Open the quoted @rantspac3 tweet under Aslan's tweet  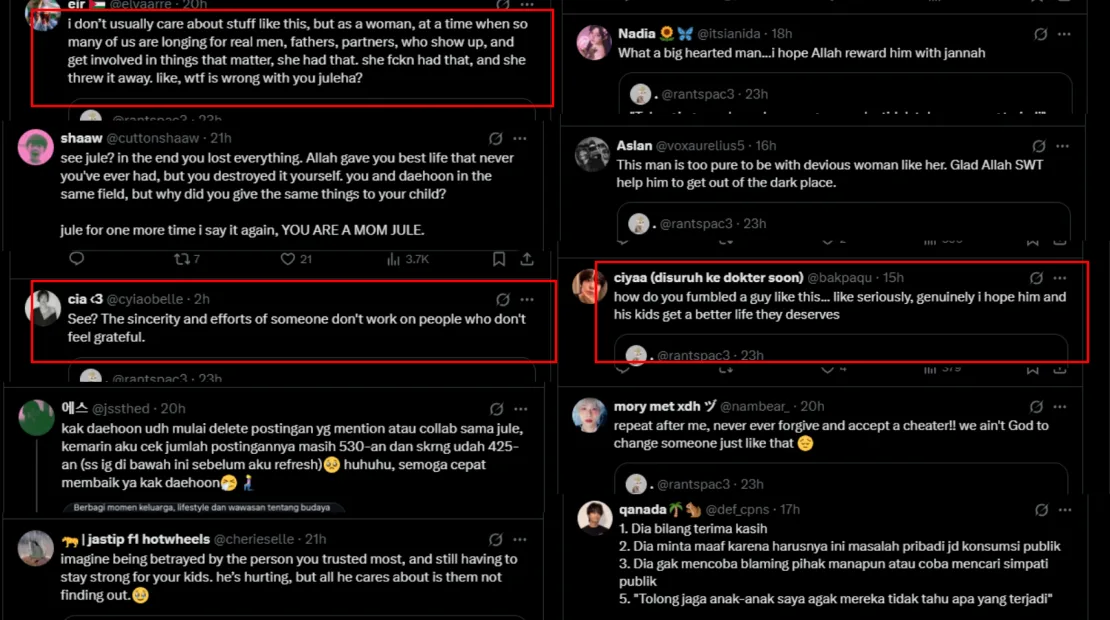[845, 223]
